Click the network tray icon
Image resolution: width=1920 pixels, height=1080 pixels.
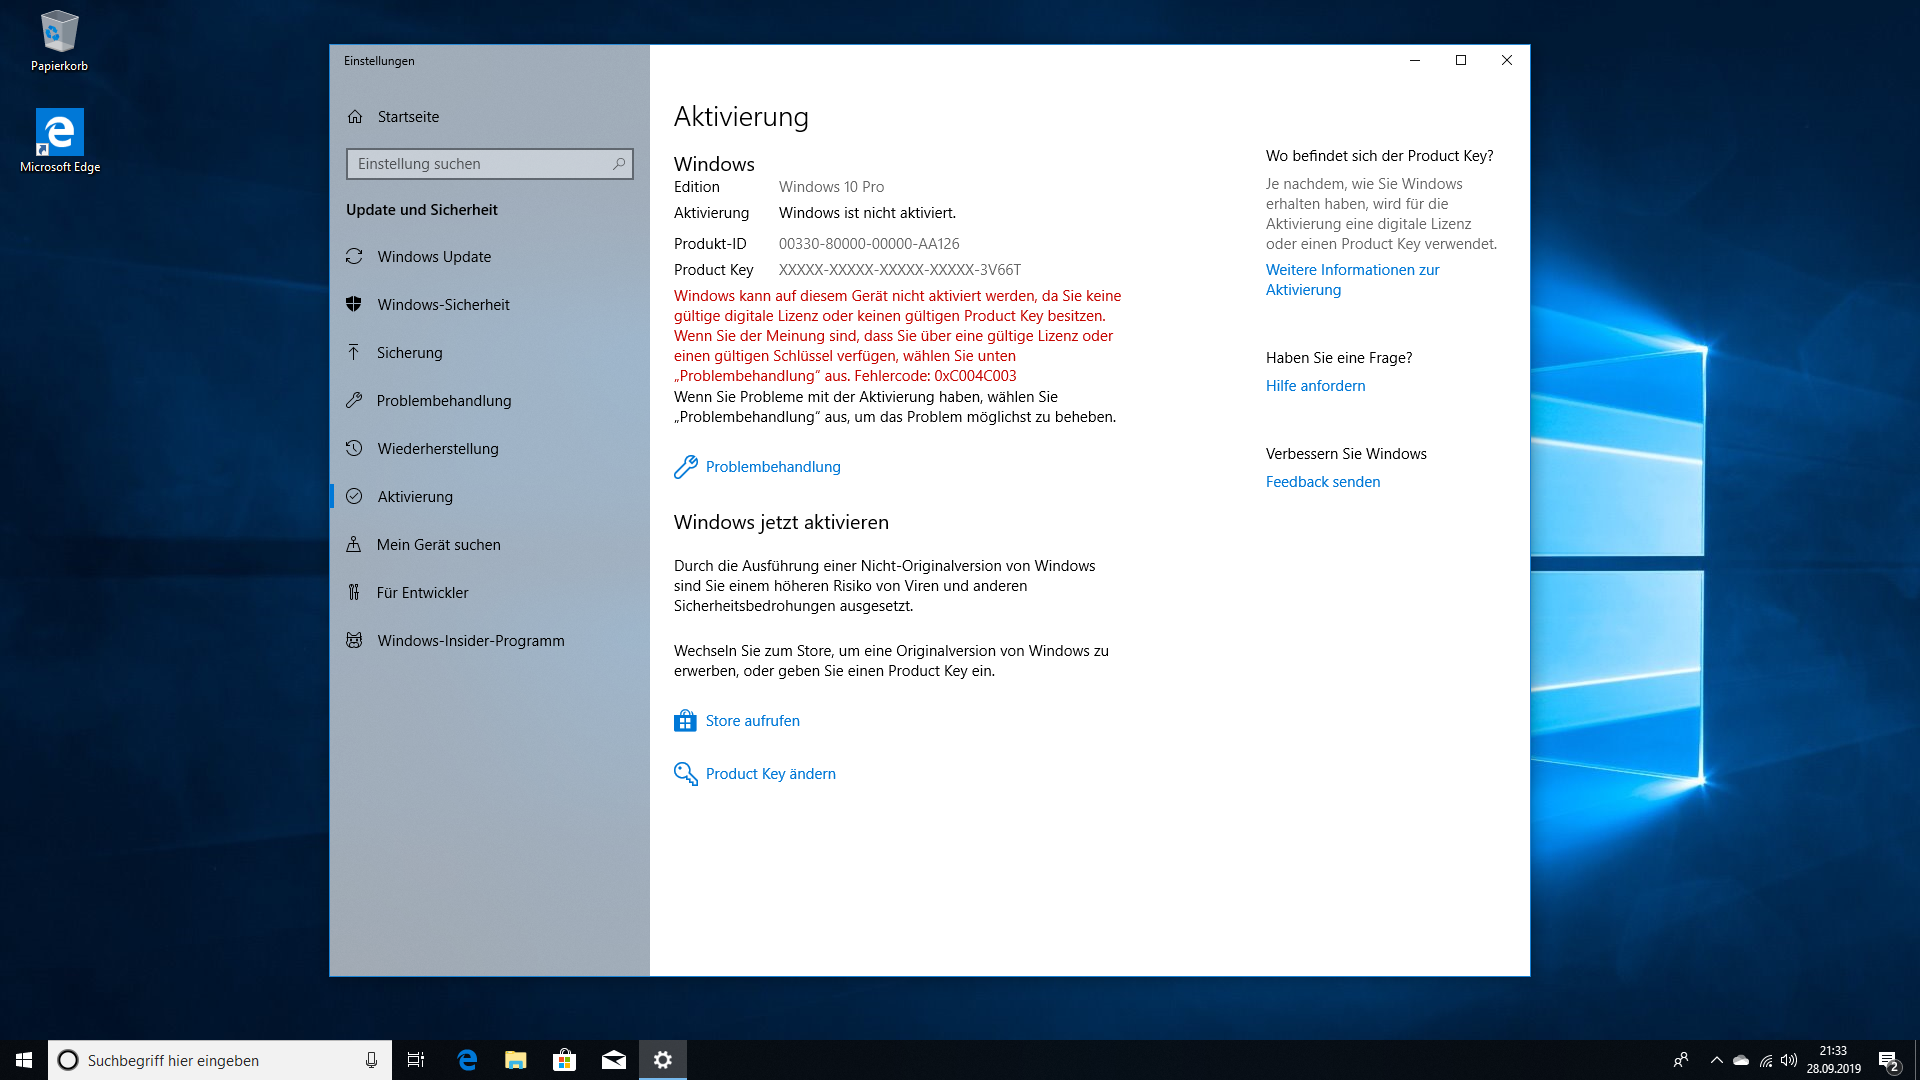1766,1060
